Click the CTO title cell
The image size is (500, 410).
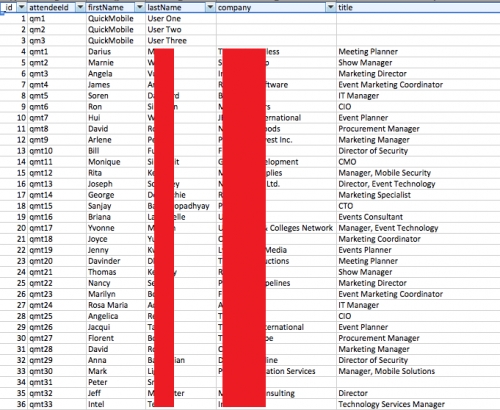tap(418, 206)
